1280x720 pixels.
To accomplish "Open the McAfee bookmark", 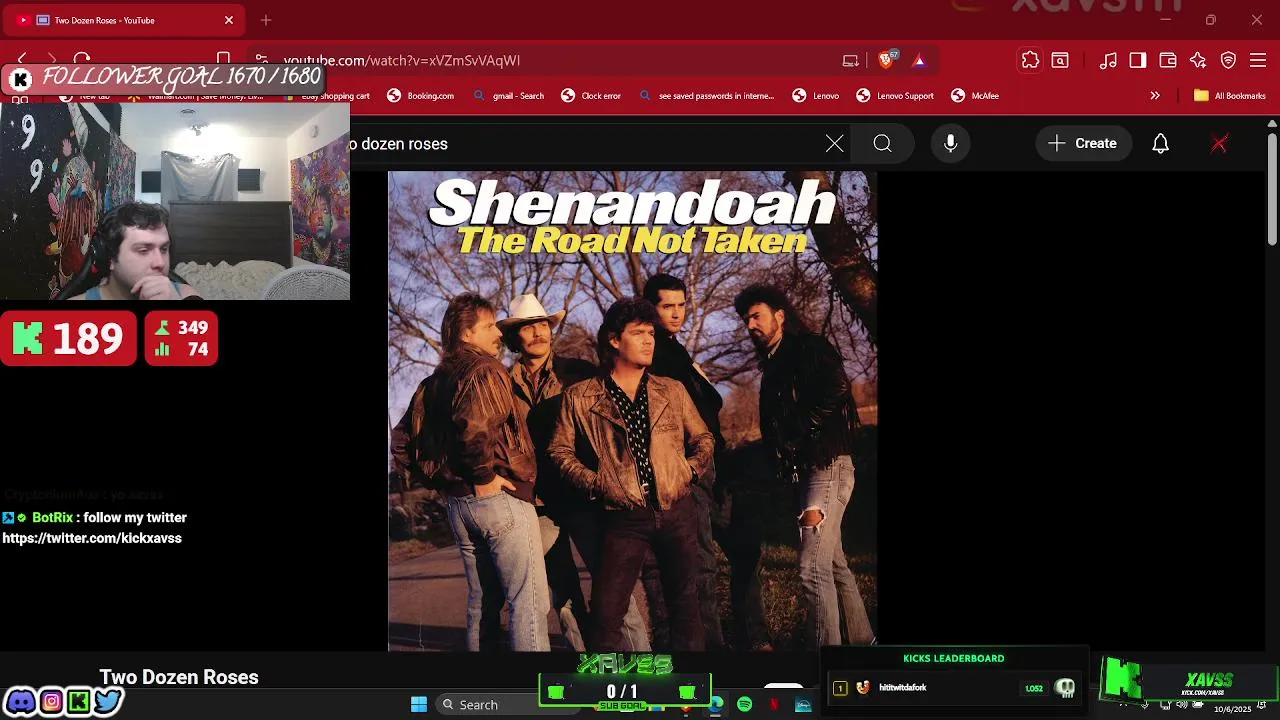I will click(x=975, y=96).
